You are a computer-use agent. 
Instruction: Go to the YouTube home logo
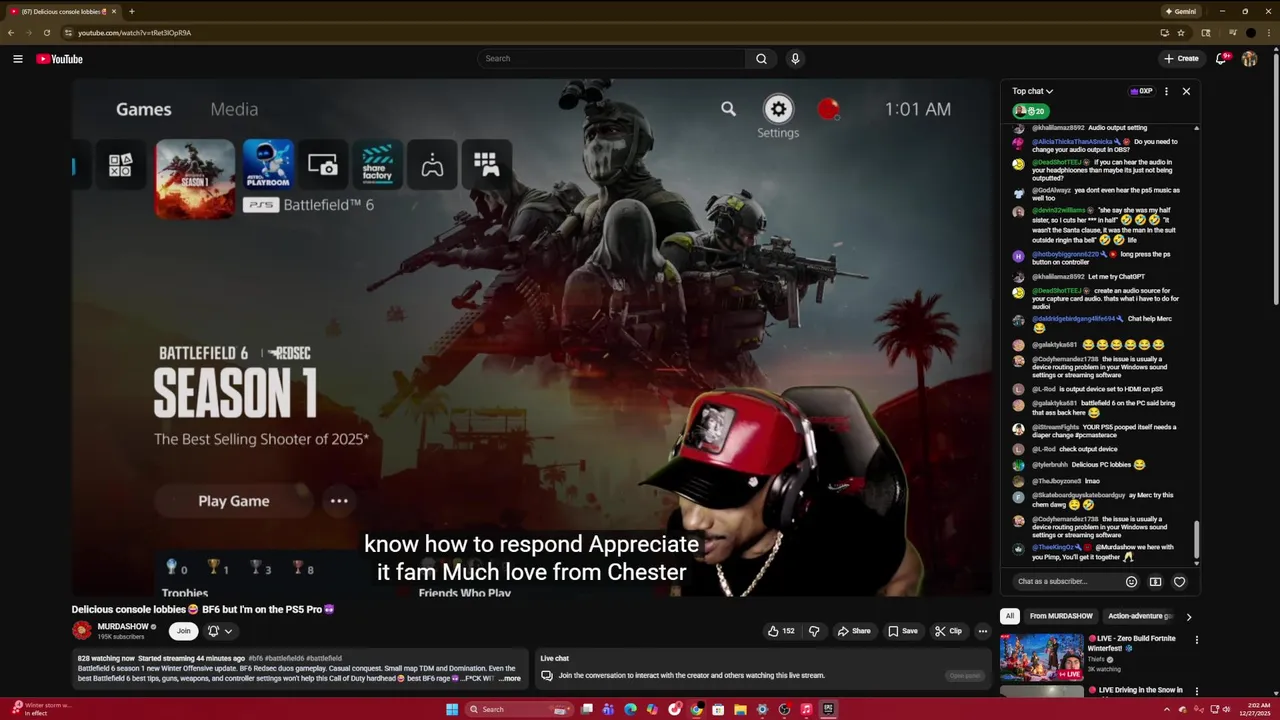click(x=59, y=59)
